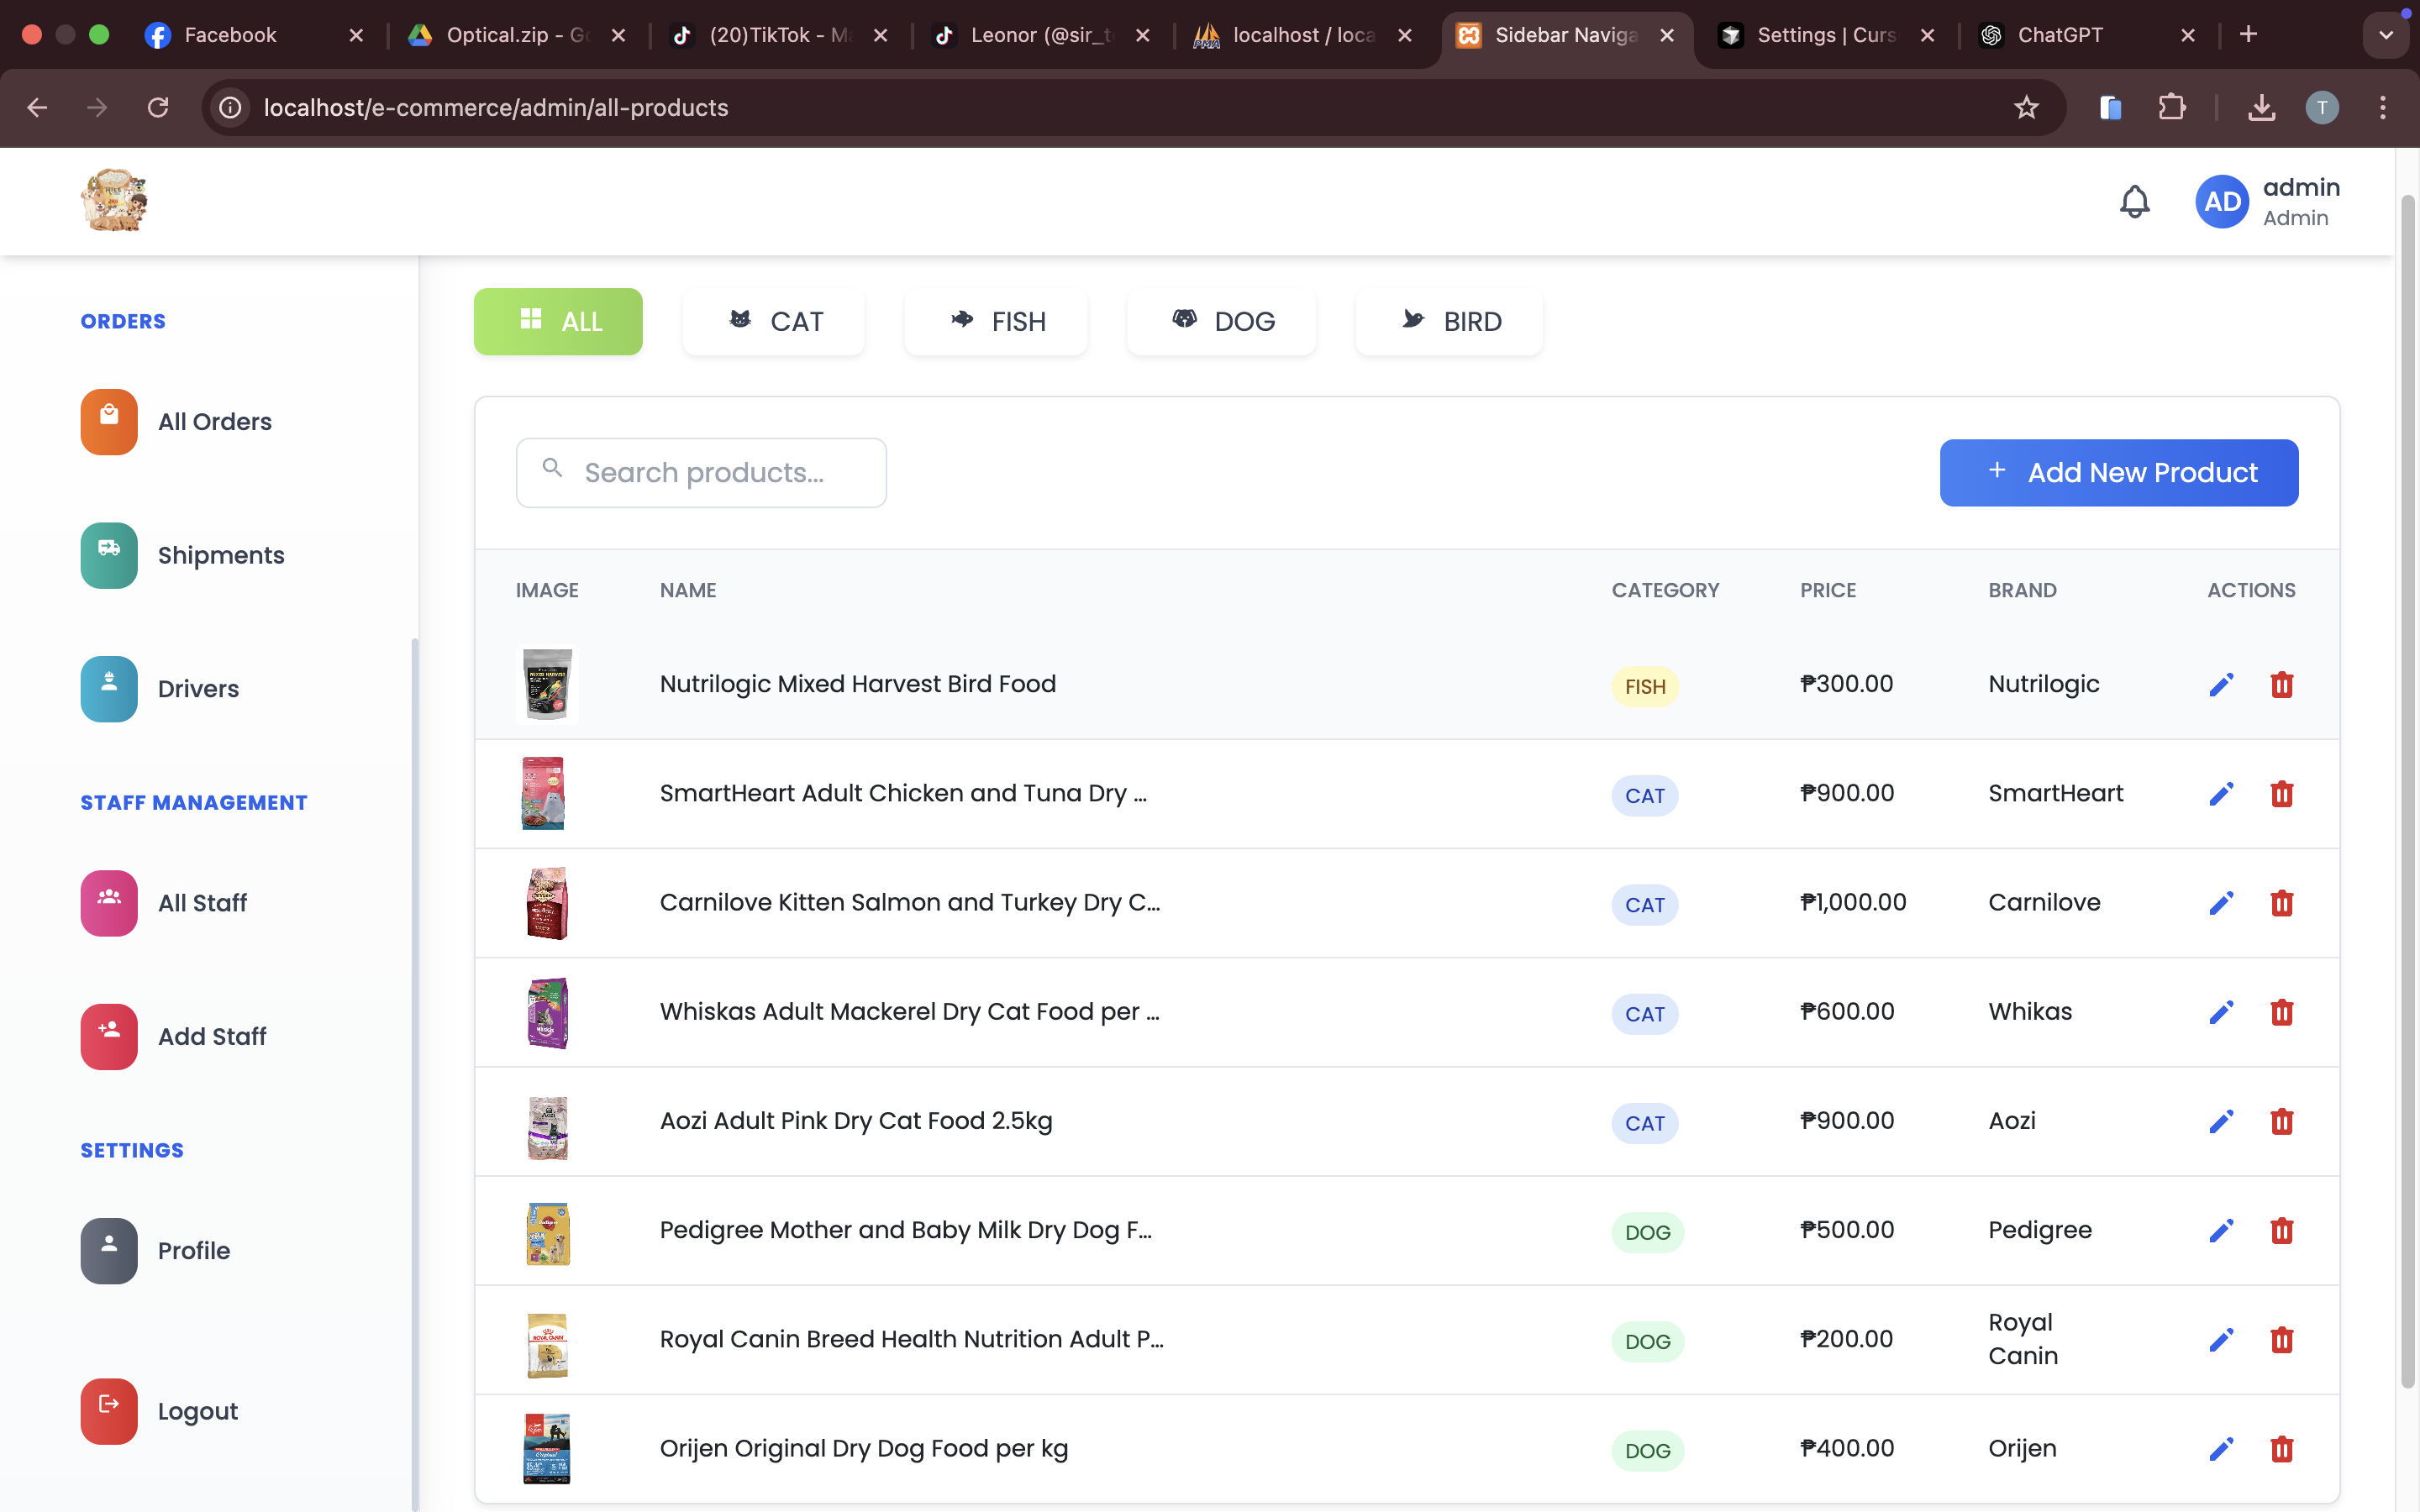This screenshot has width=2420, height=1512.
Task: Close the TikTok Leonor tab
Action: pyautogui.click(x=1143, y=35)
